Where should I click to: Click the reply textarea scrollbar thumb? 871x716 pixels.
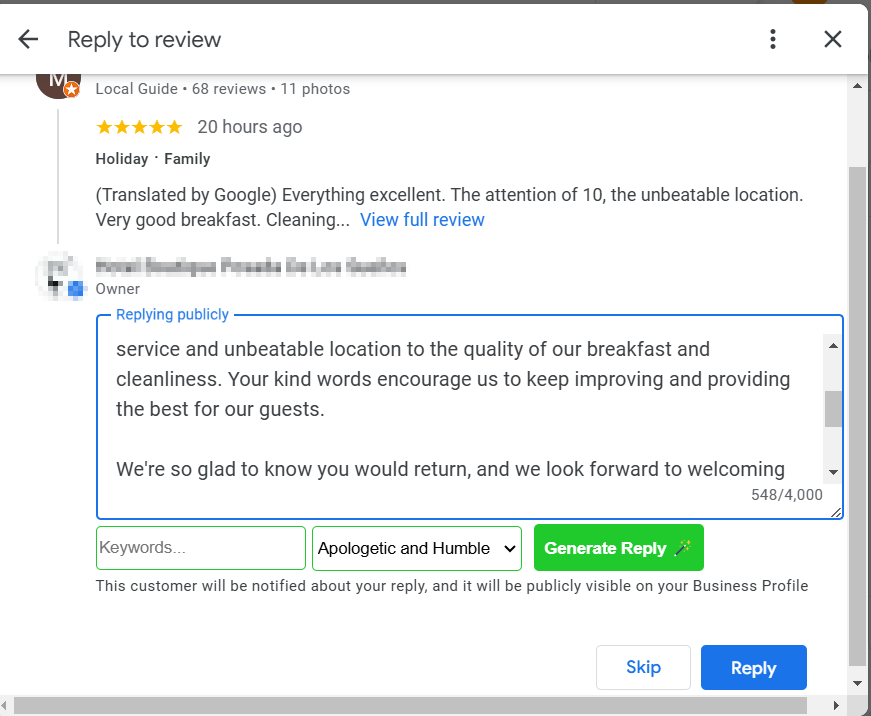[833, 409]
